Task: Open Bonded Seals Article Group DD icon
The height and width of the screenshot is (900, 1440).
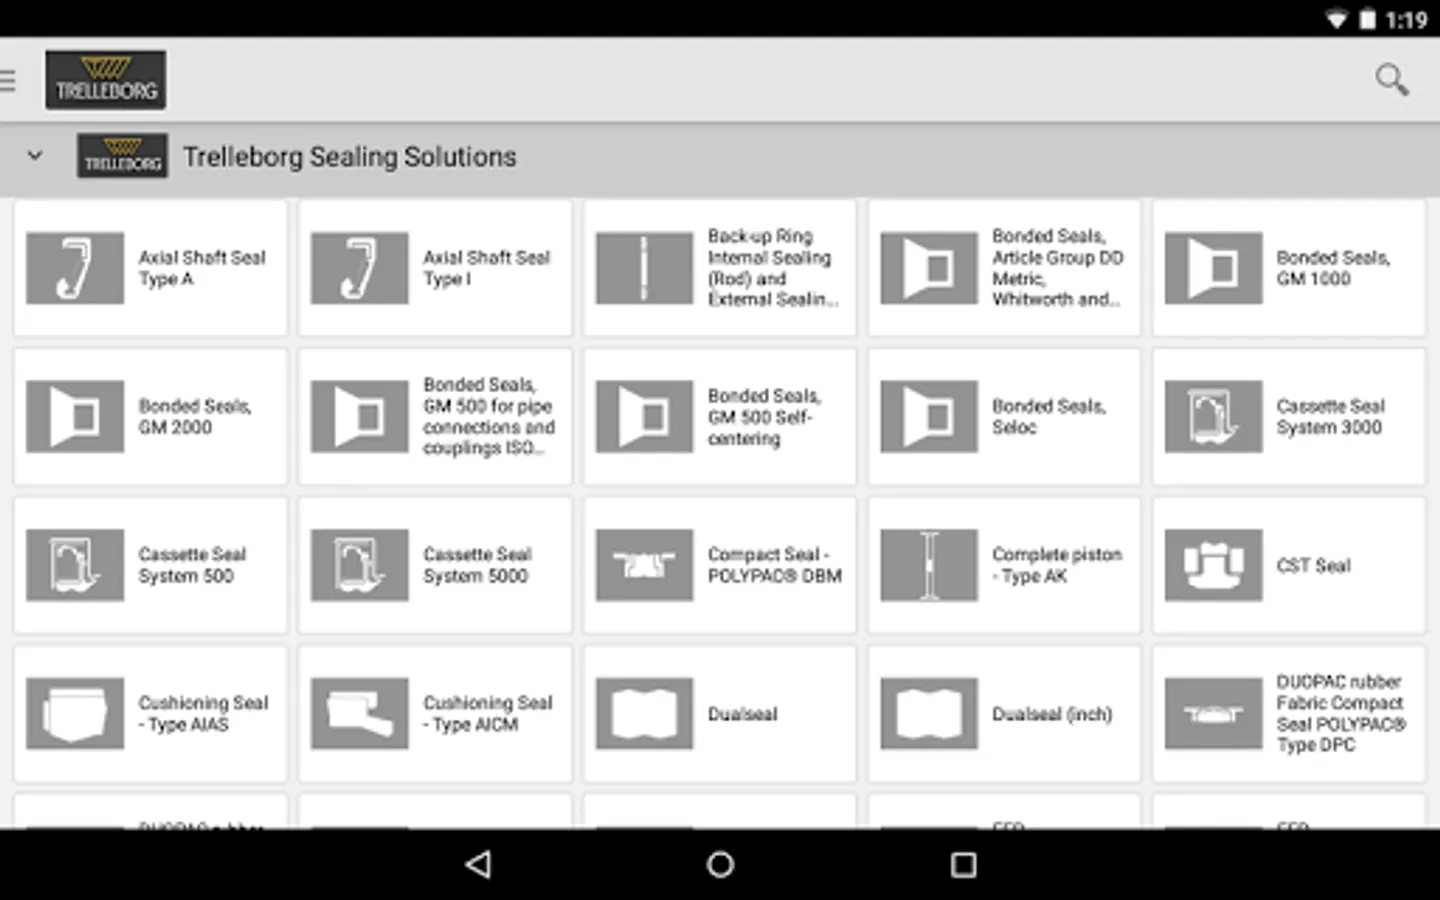Action: coord(929,268)
